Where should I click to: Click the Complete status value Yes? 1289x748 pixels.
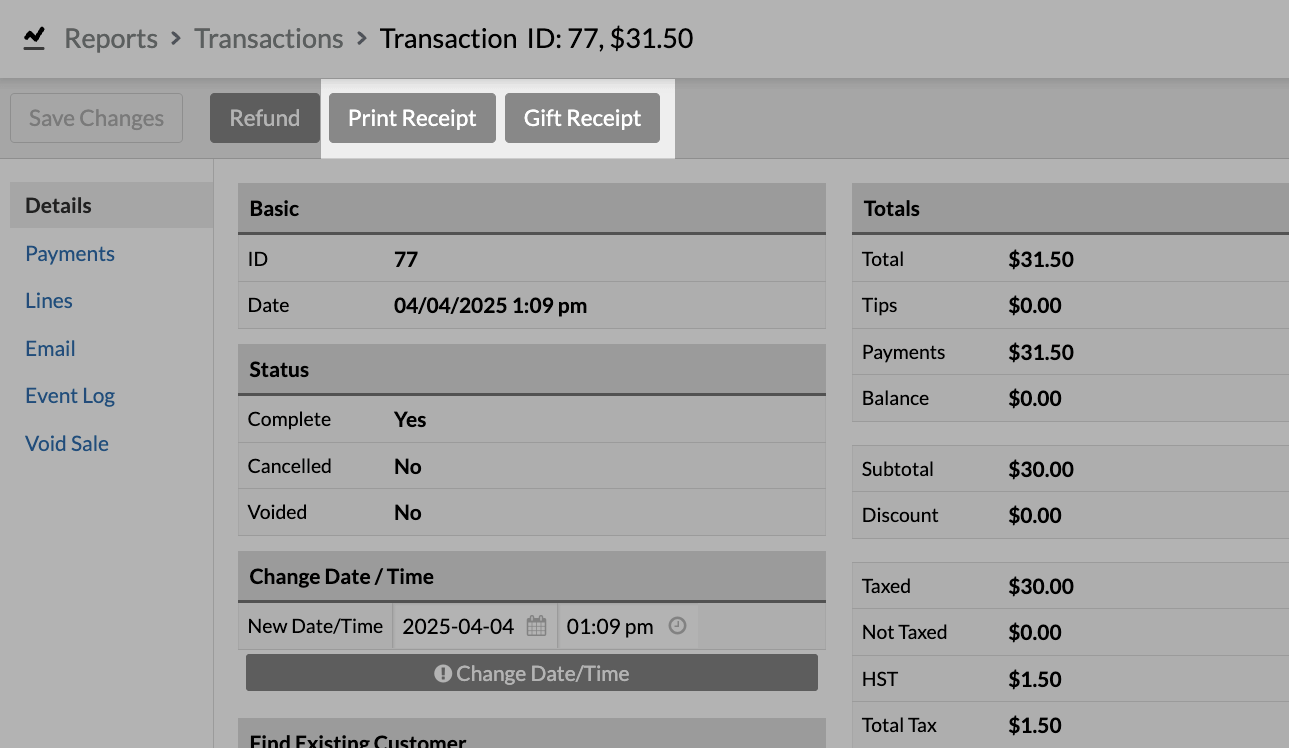(x=410, y=420)
